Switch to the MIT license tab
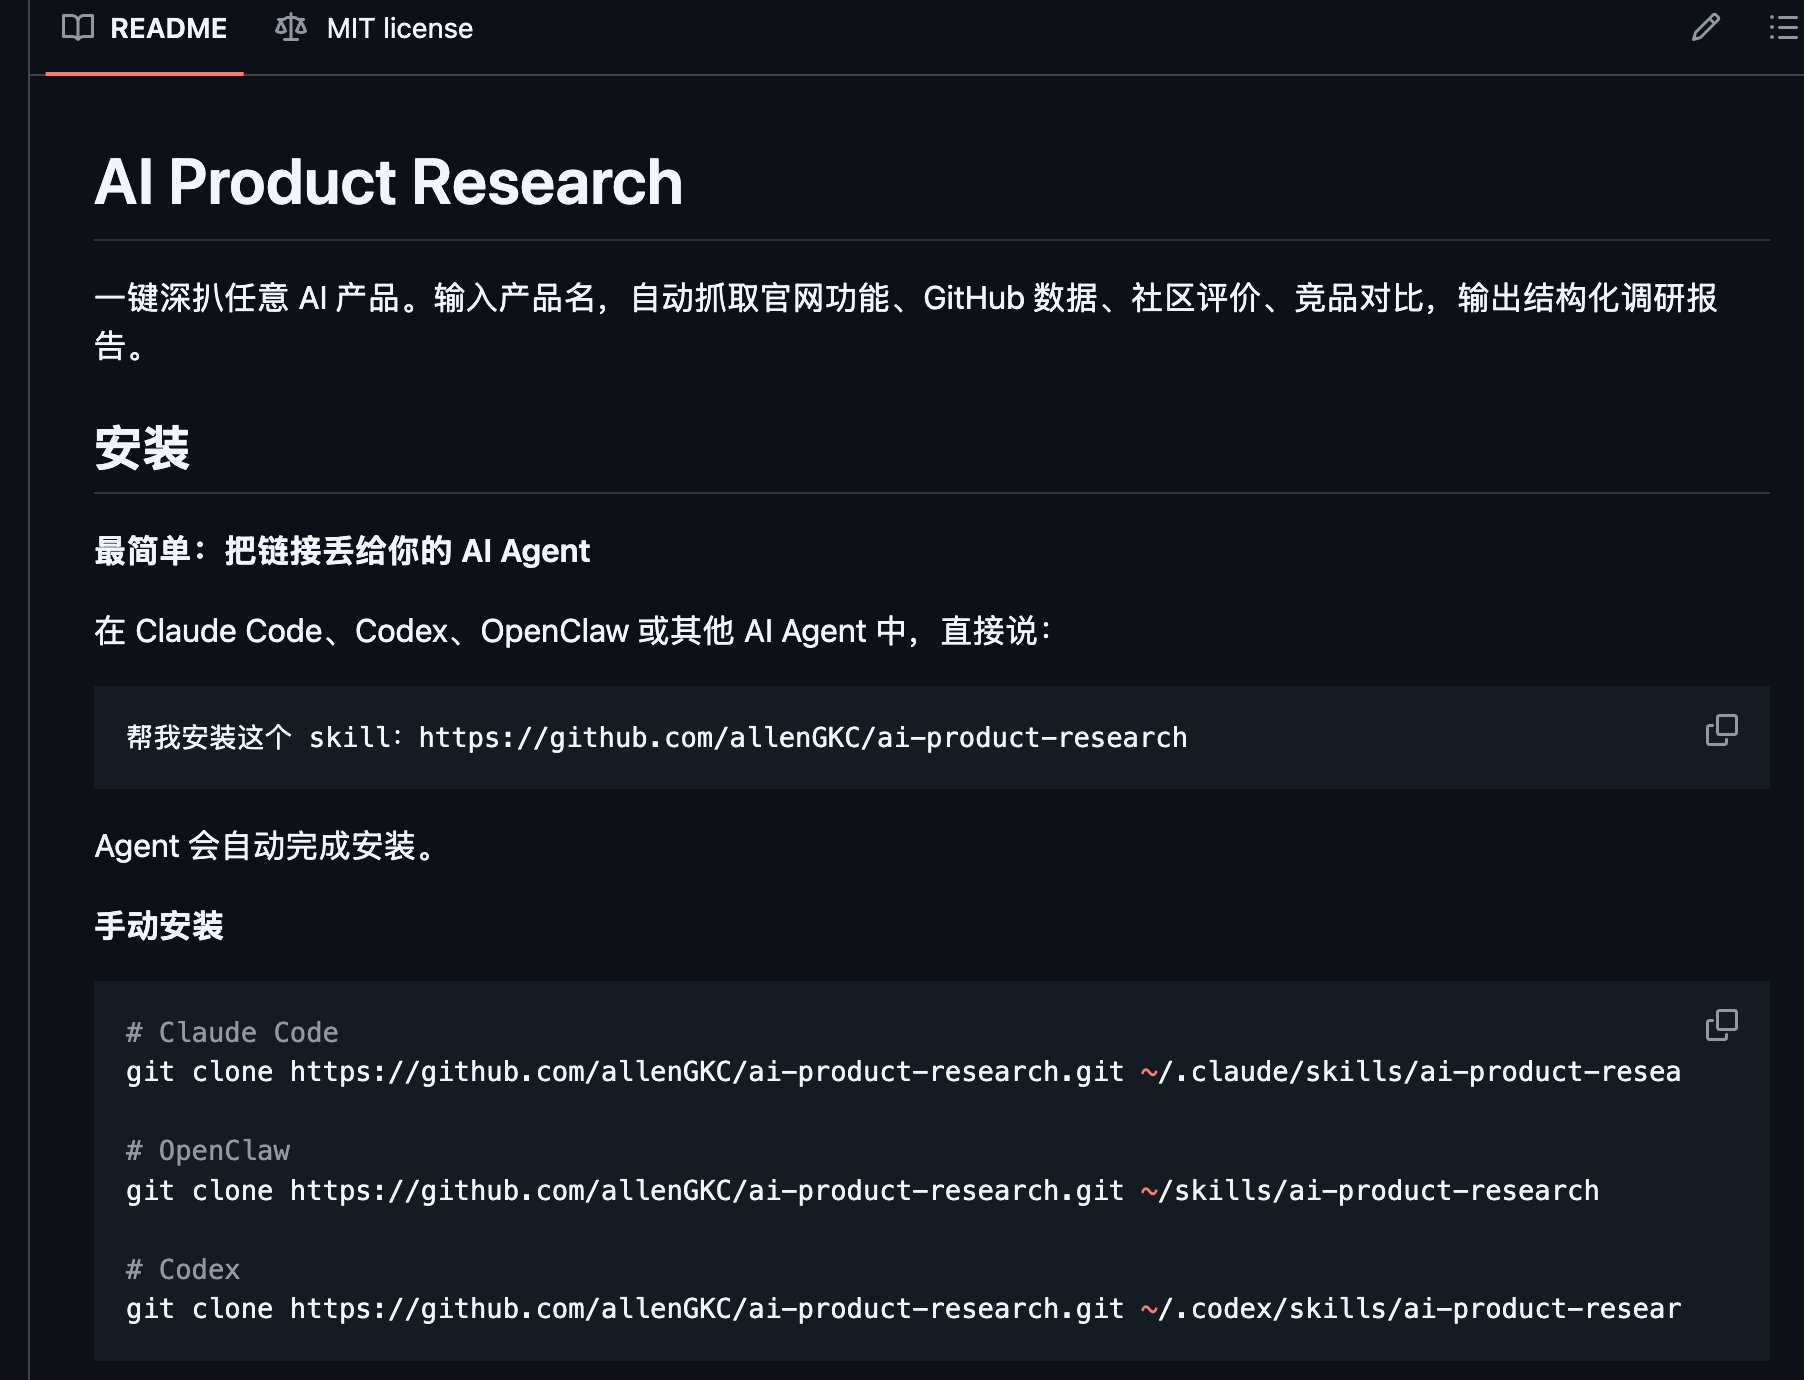This screenshot has height=1380, width=1804. coord(374,29)
